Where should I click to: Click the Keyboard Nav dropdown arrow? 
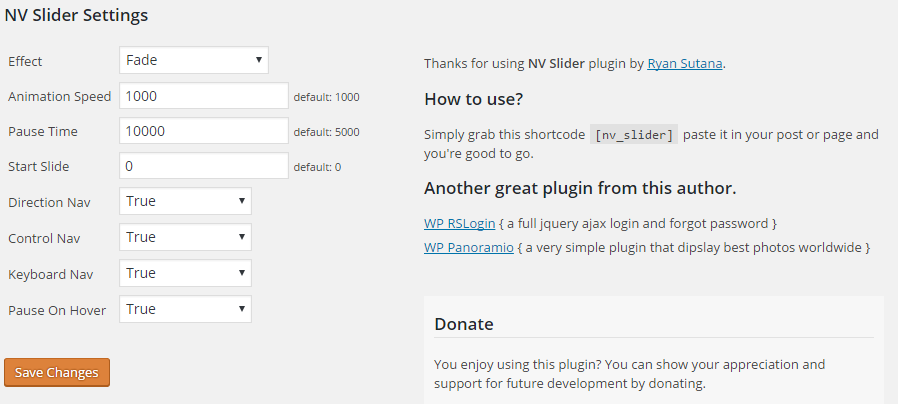click(x=242, y=273)
